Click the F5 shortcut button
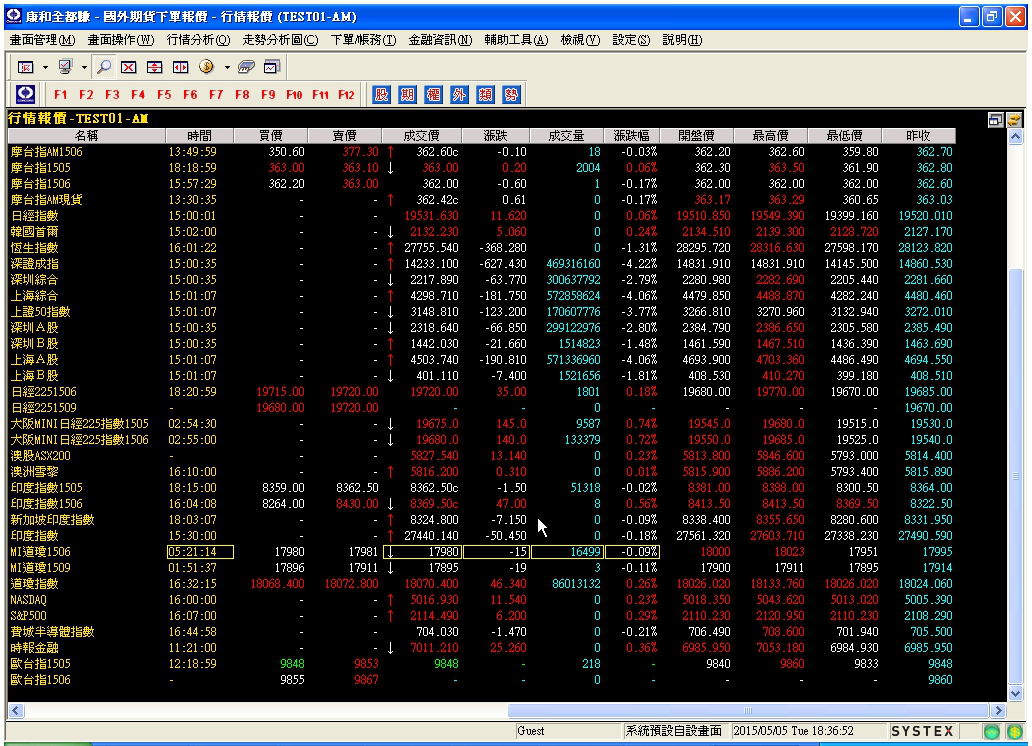 click(x=165, y=95)
